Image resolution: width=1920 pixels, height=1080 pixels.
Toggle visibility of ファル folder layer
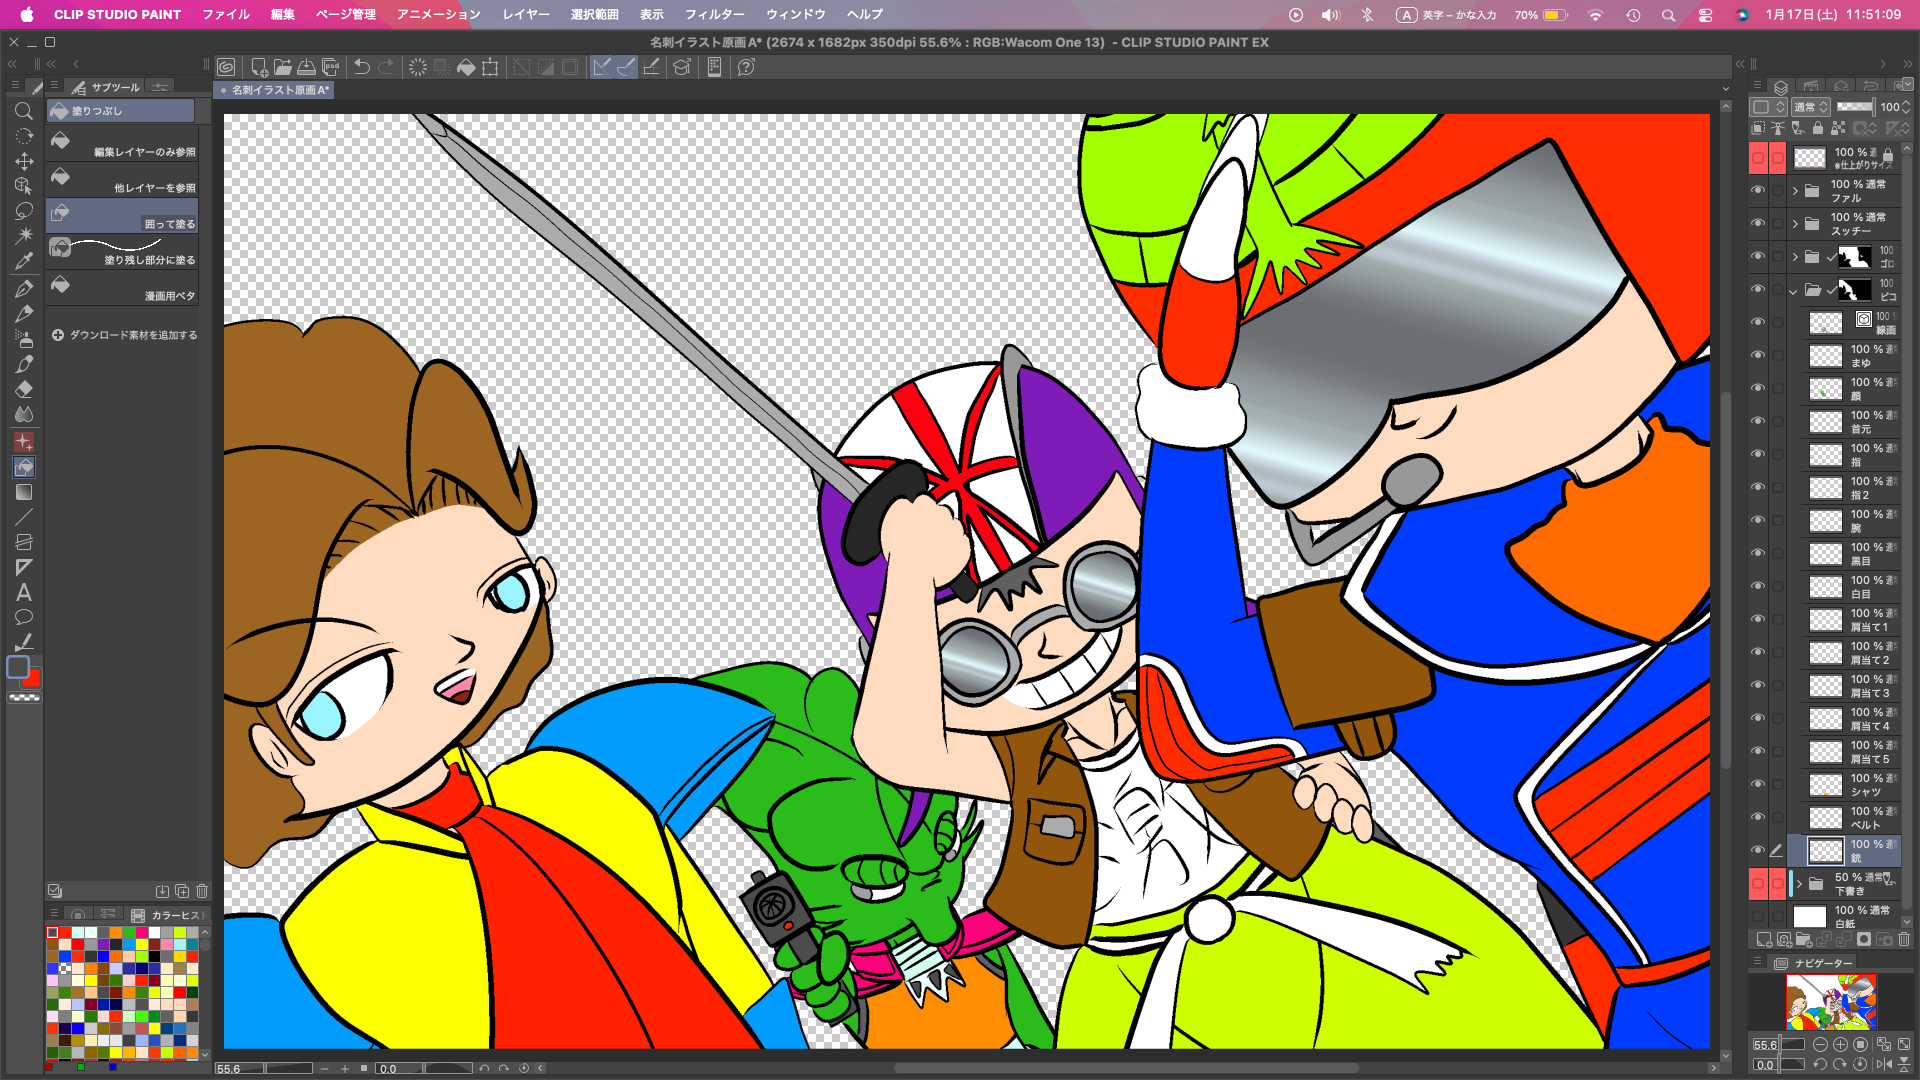coord(1758,190)
